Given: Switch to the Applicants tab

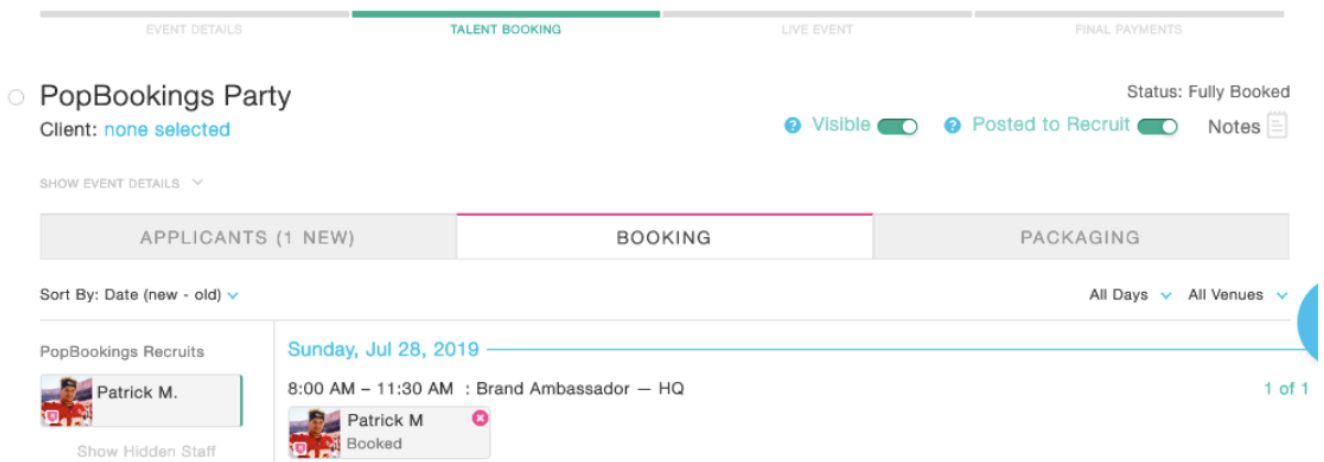Looking at the screenshot, I should [247, 238].
